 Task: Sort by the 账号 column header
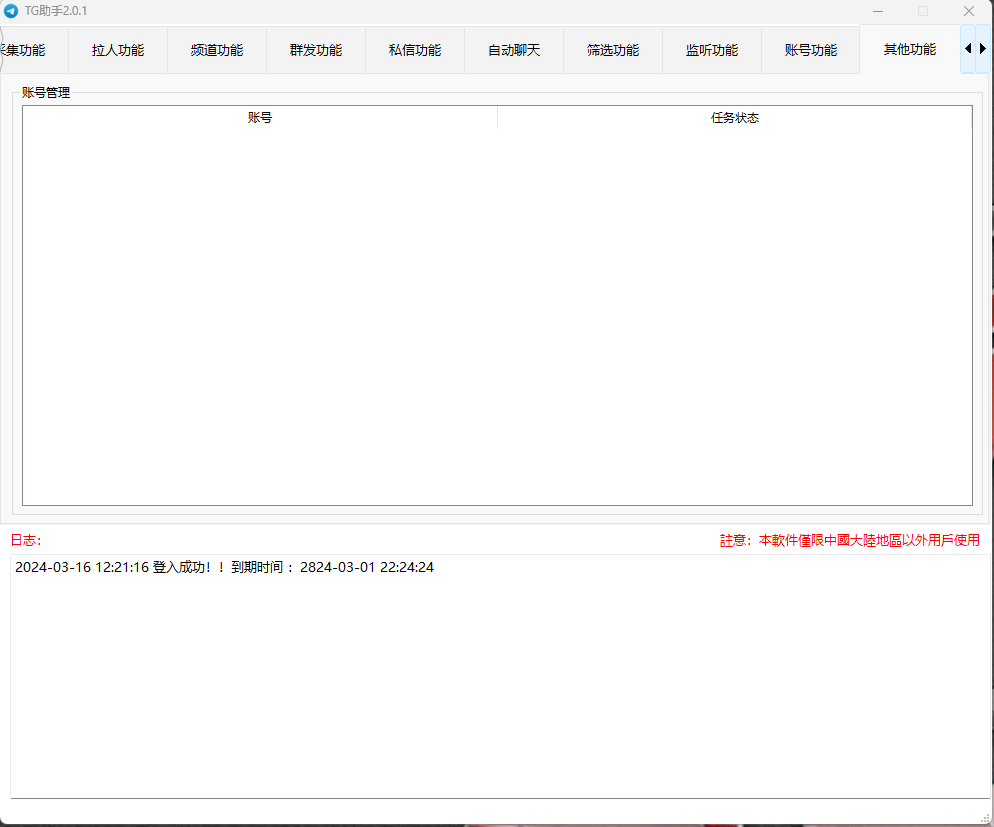(x=260, y=118)
